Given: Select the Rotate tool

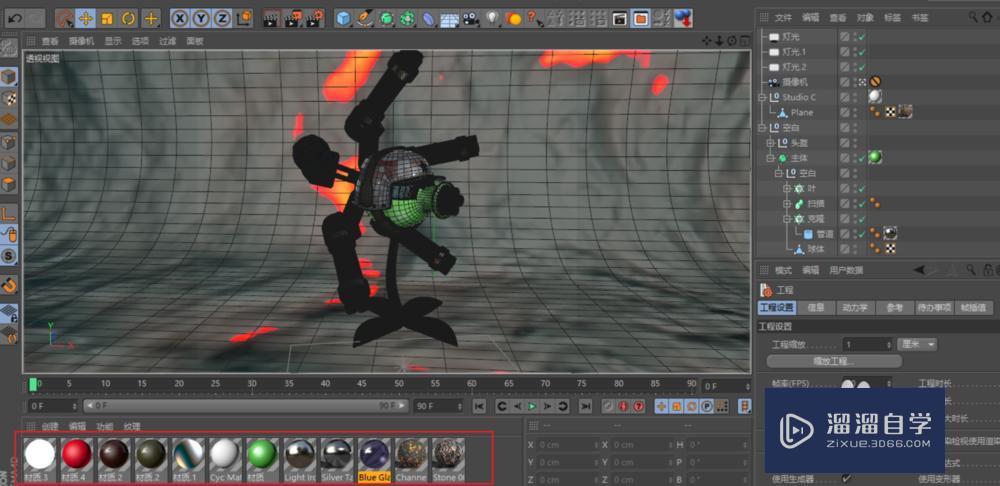Looking at the screenshot, I should point(129,19).
